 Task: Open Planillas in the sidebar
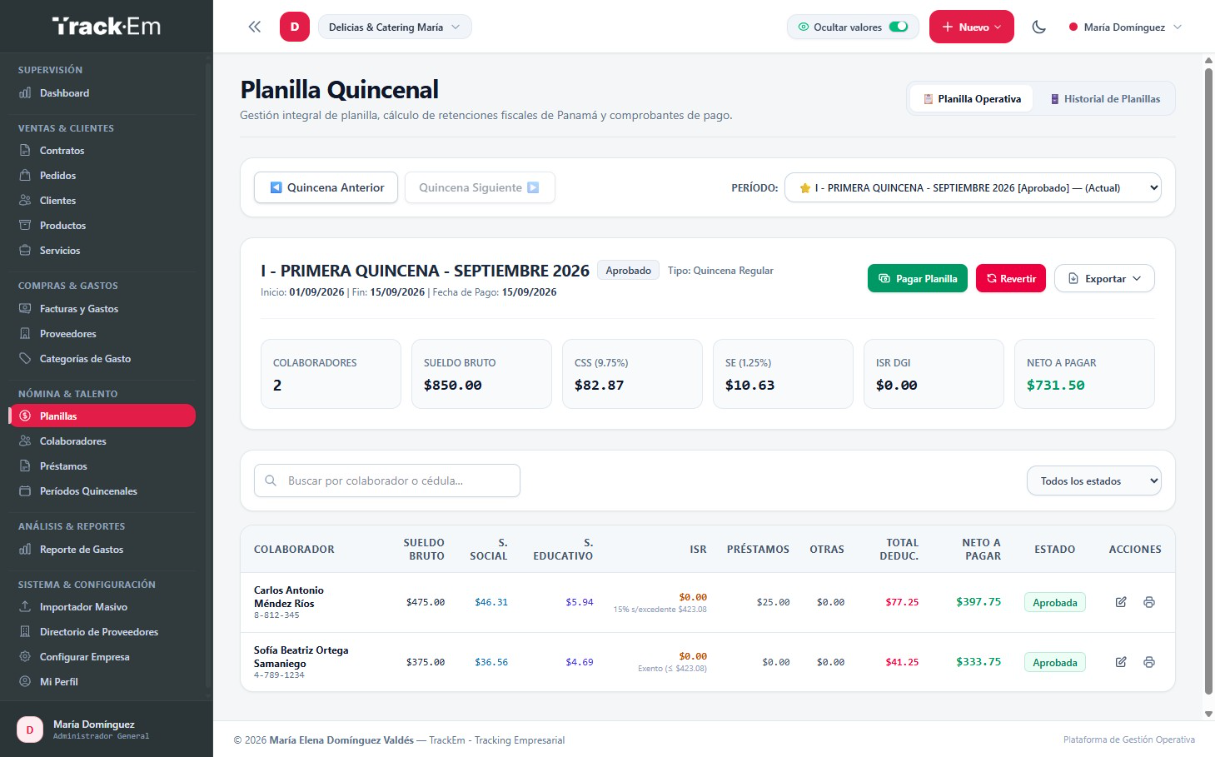coord(101,416)
